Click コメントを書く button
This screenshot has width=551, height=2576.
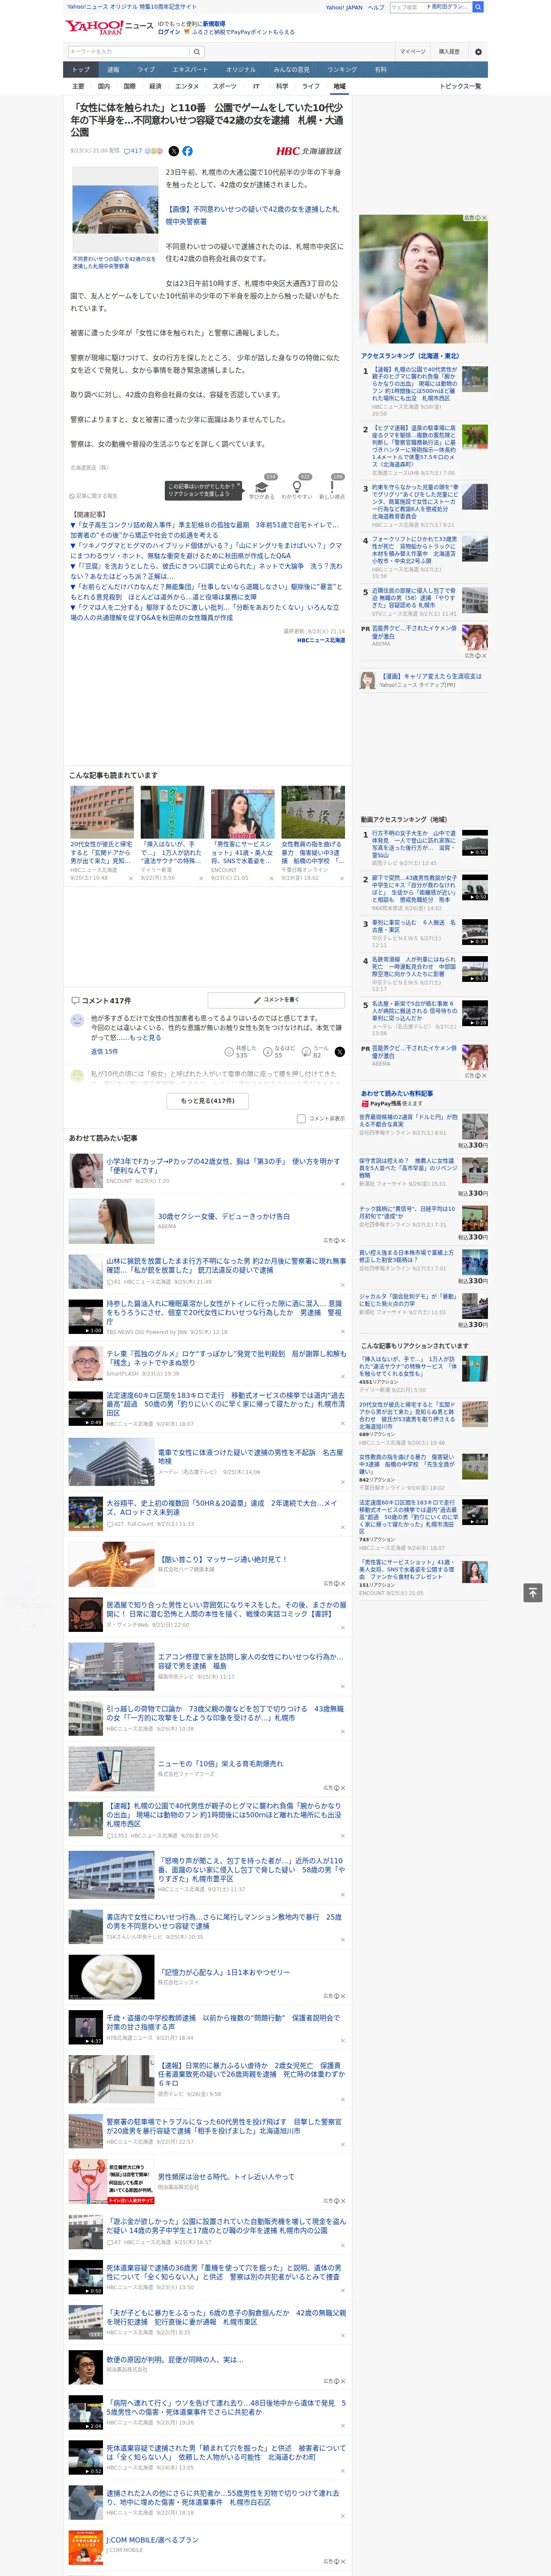[x=276, y=999]
